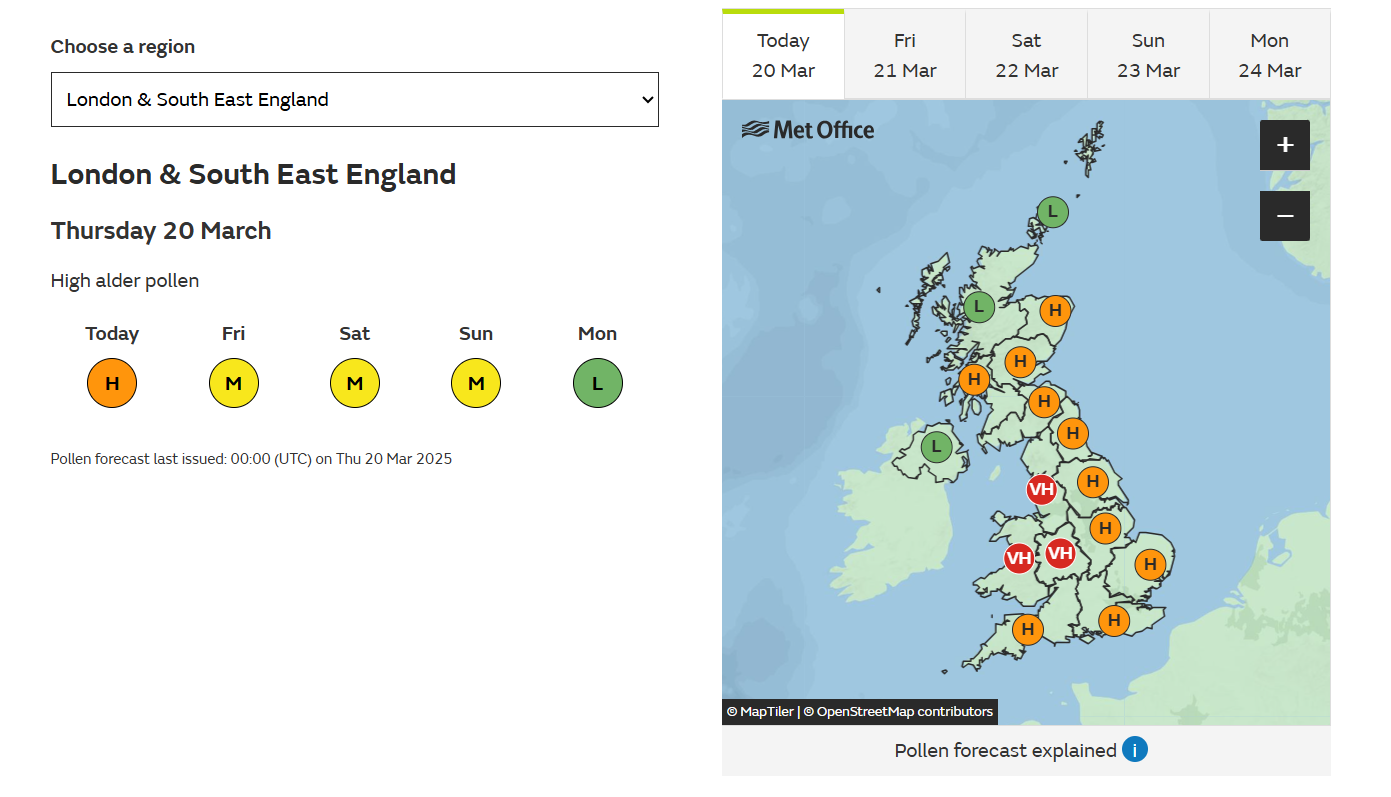Open the Choose a region dropdown

point(354,99)
